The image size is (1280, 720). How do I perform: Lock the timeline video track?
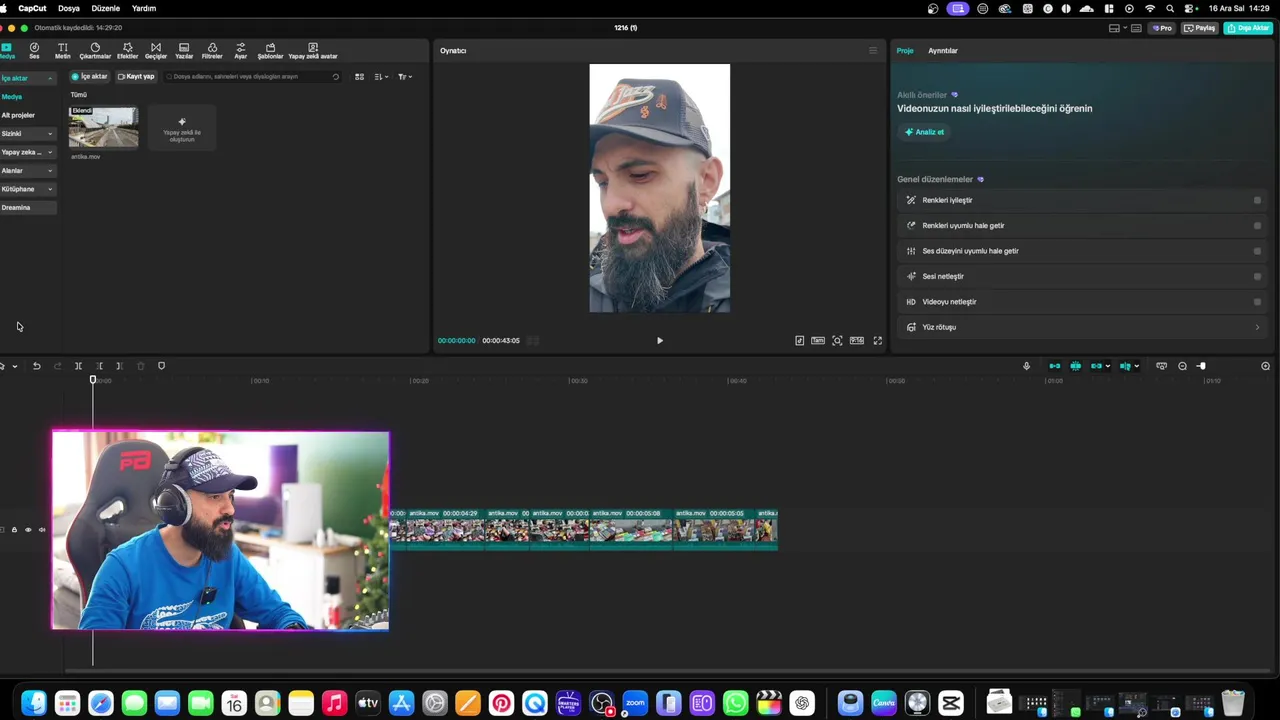click(14, 530)
